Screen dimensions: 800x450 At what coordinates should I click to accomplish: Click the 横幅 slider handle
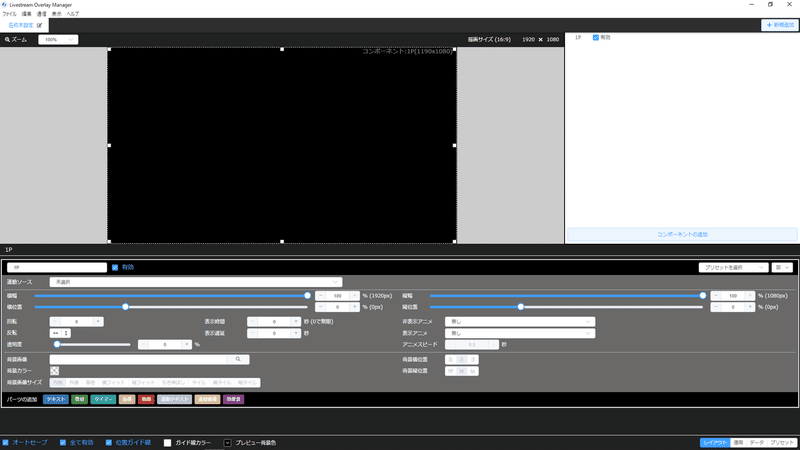coord(307,295)
